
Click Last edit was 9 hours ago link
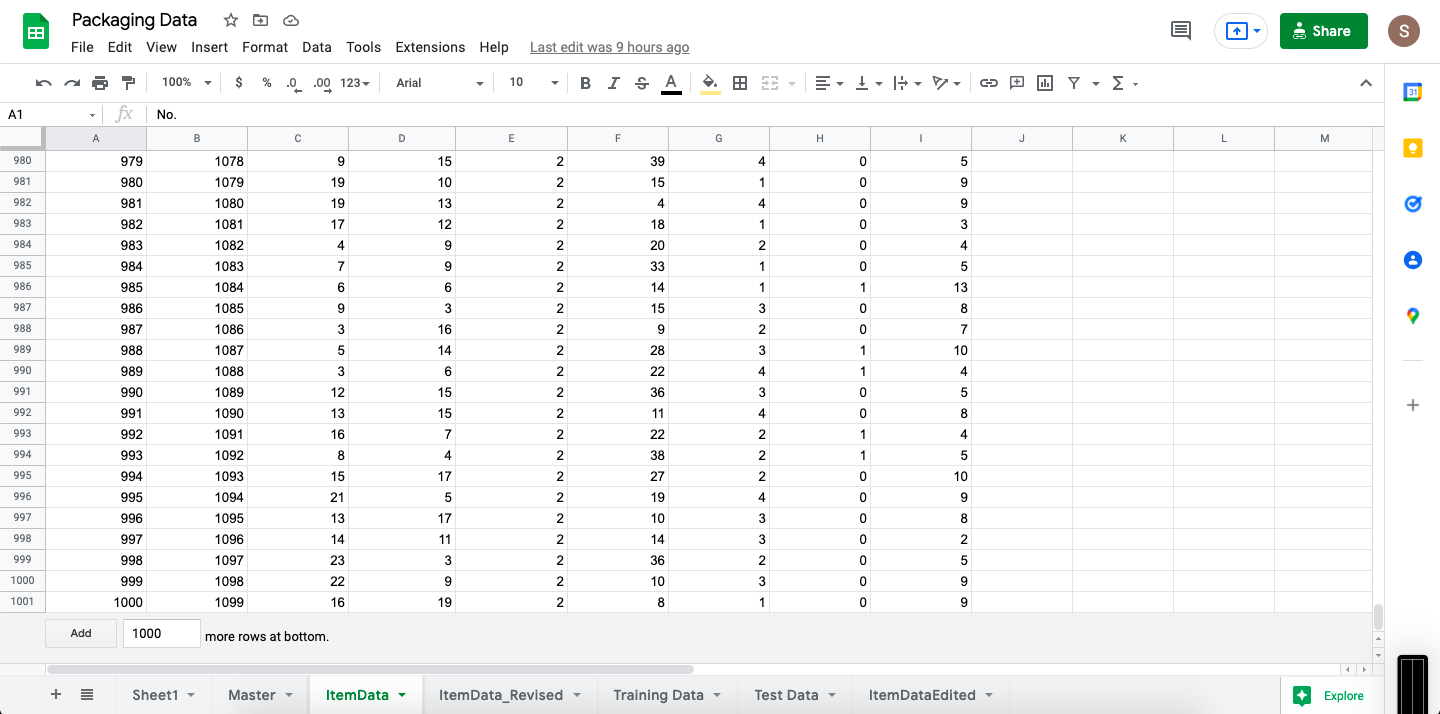[609, 47]
